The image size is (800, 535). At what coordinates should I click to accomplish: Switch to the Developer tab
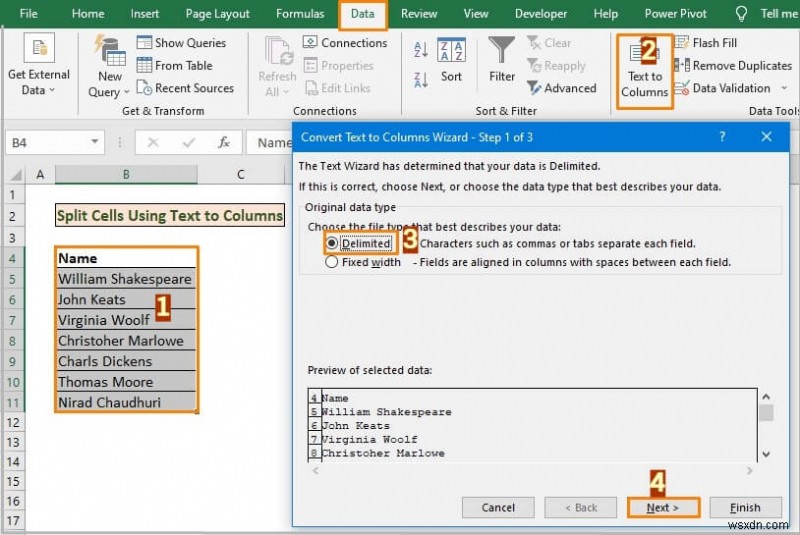pos(541,14)
